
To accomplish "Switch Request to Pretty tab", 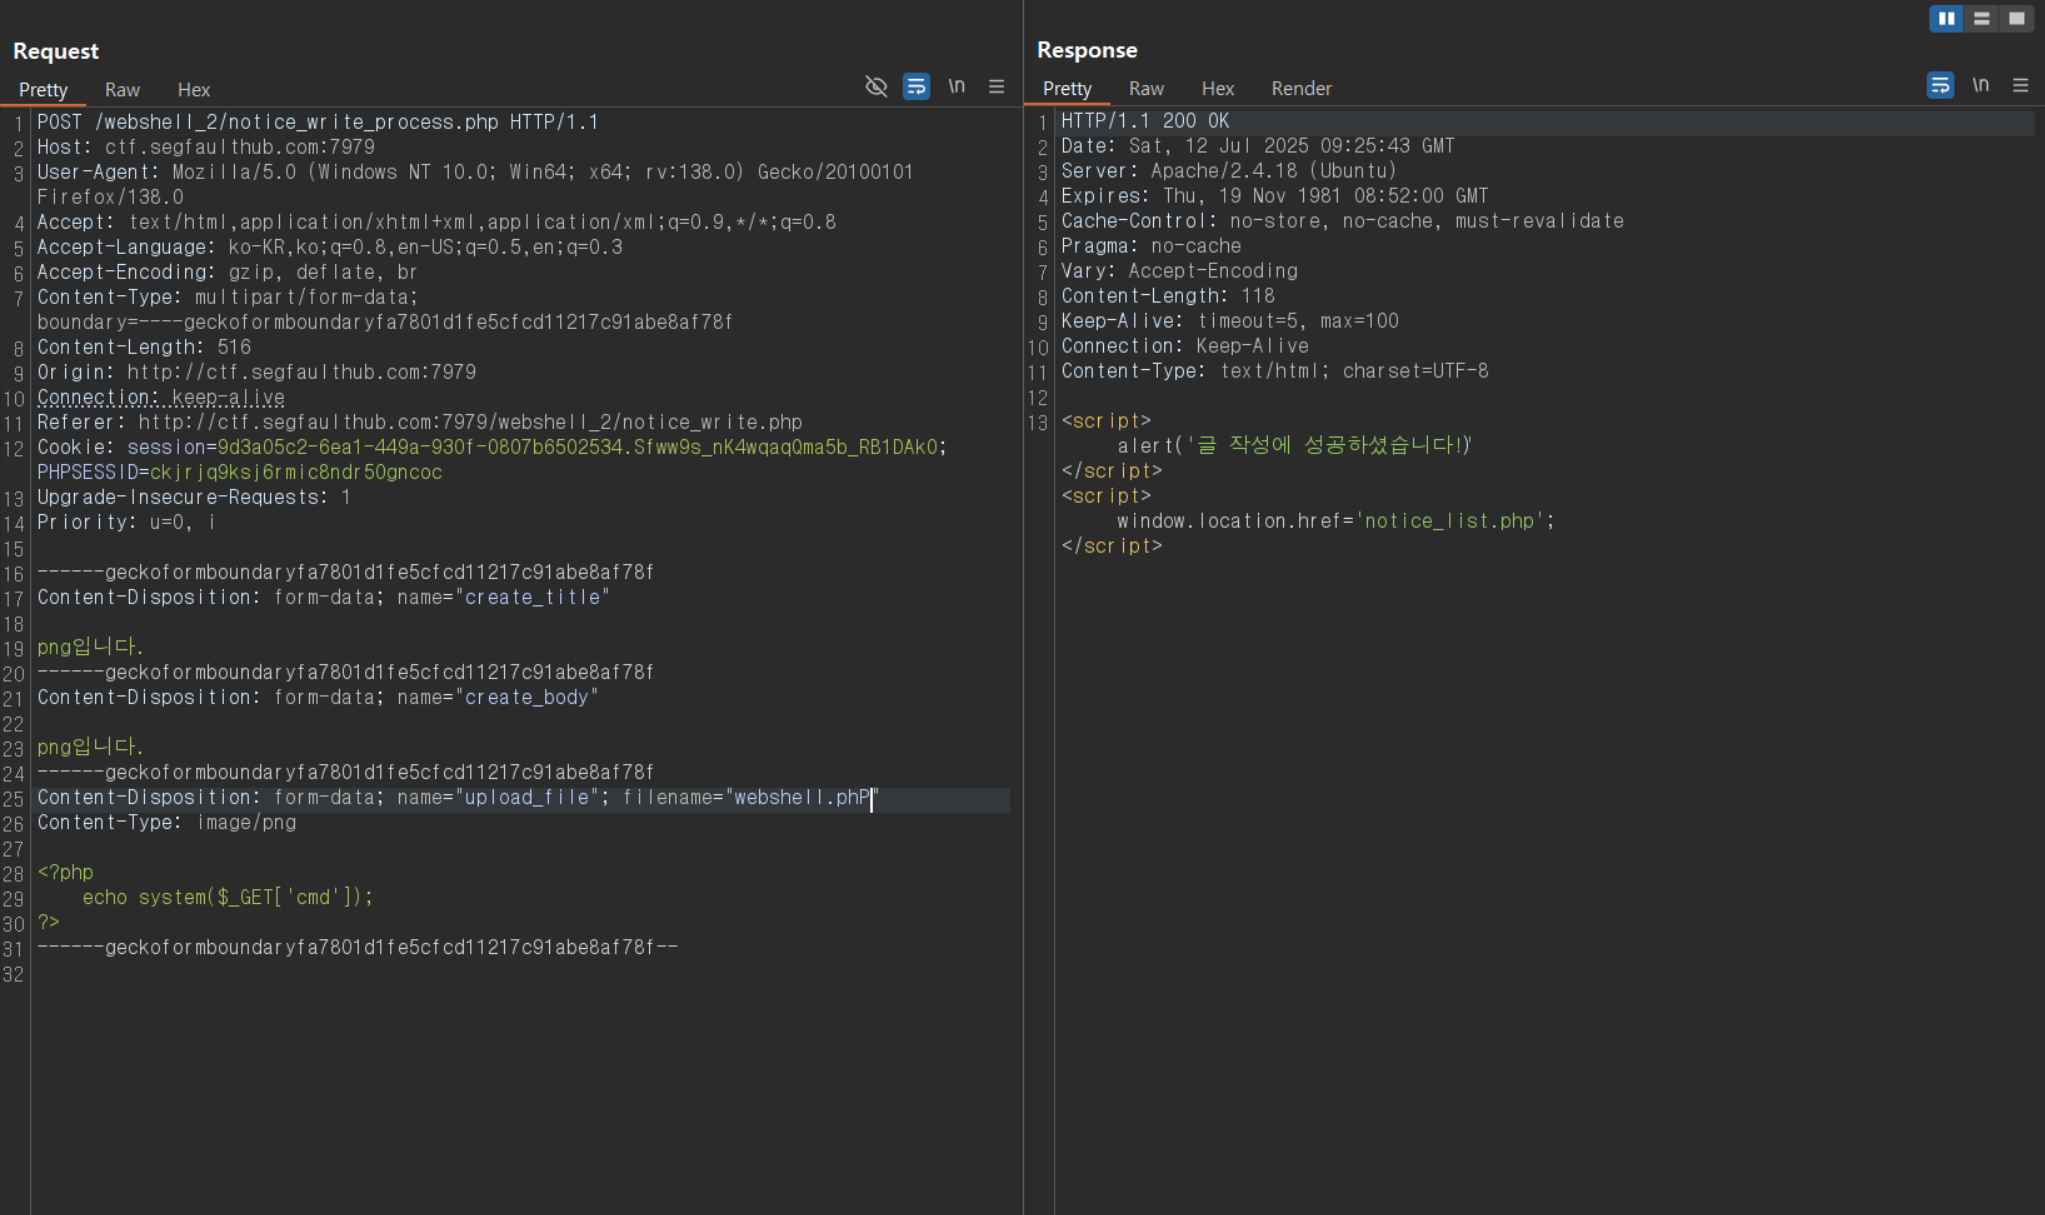I will [43, 89].
